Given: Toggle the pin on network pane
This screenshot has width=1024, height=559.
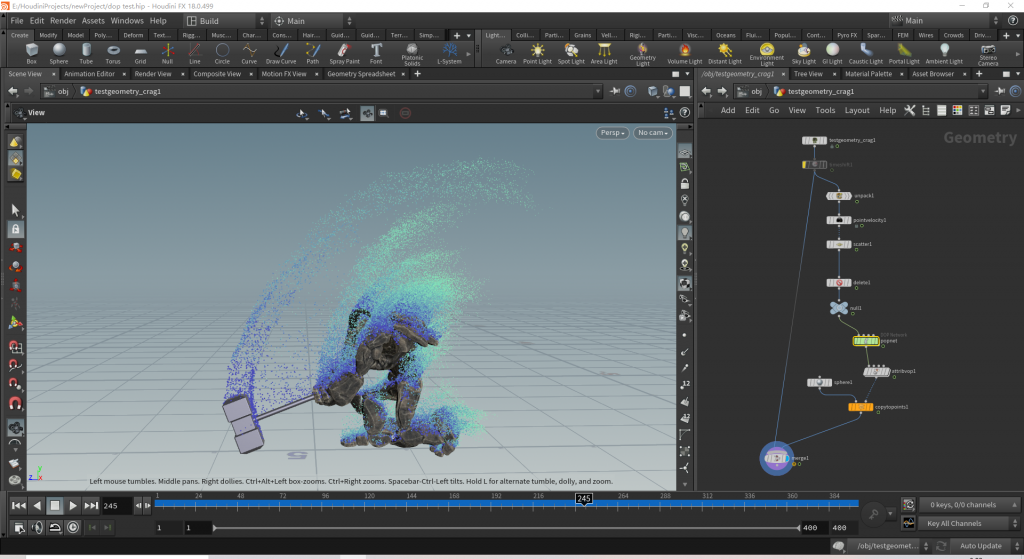Looking at the screenshot, I should point(1000,91).
